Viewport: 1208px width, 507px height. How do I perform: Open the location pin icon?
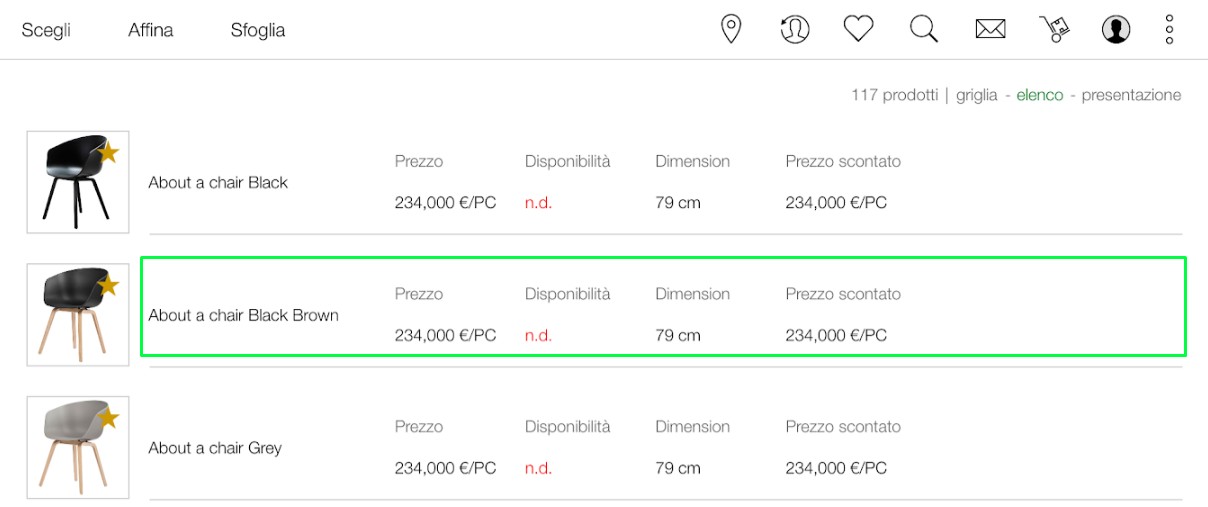(731, 29)
